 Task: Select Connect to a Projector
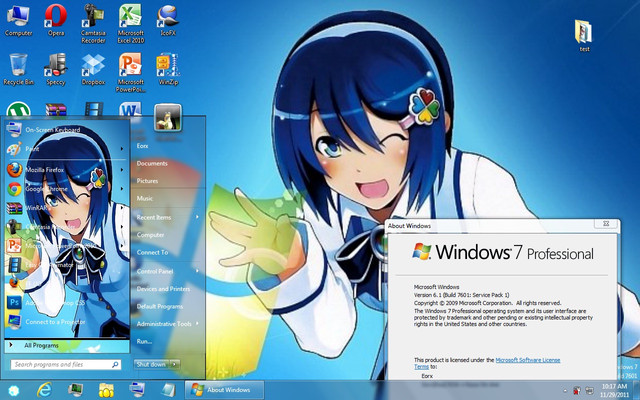tap(65, 322)
